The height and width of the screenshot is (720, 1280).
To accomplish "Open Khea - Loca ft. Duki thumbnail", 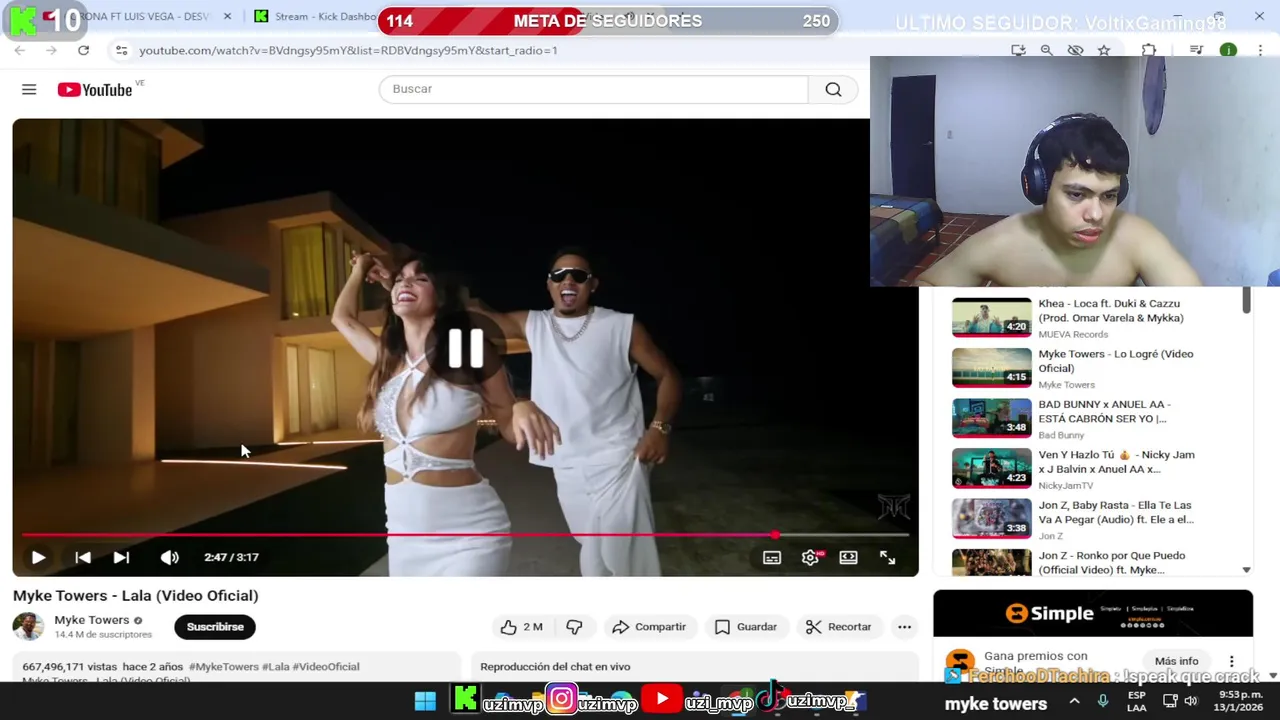I will click(991, 317).
